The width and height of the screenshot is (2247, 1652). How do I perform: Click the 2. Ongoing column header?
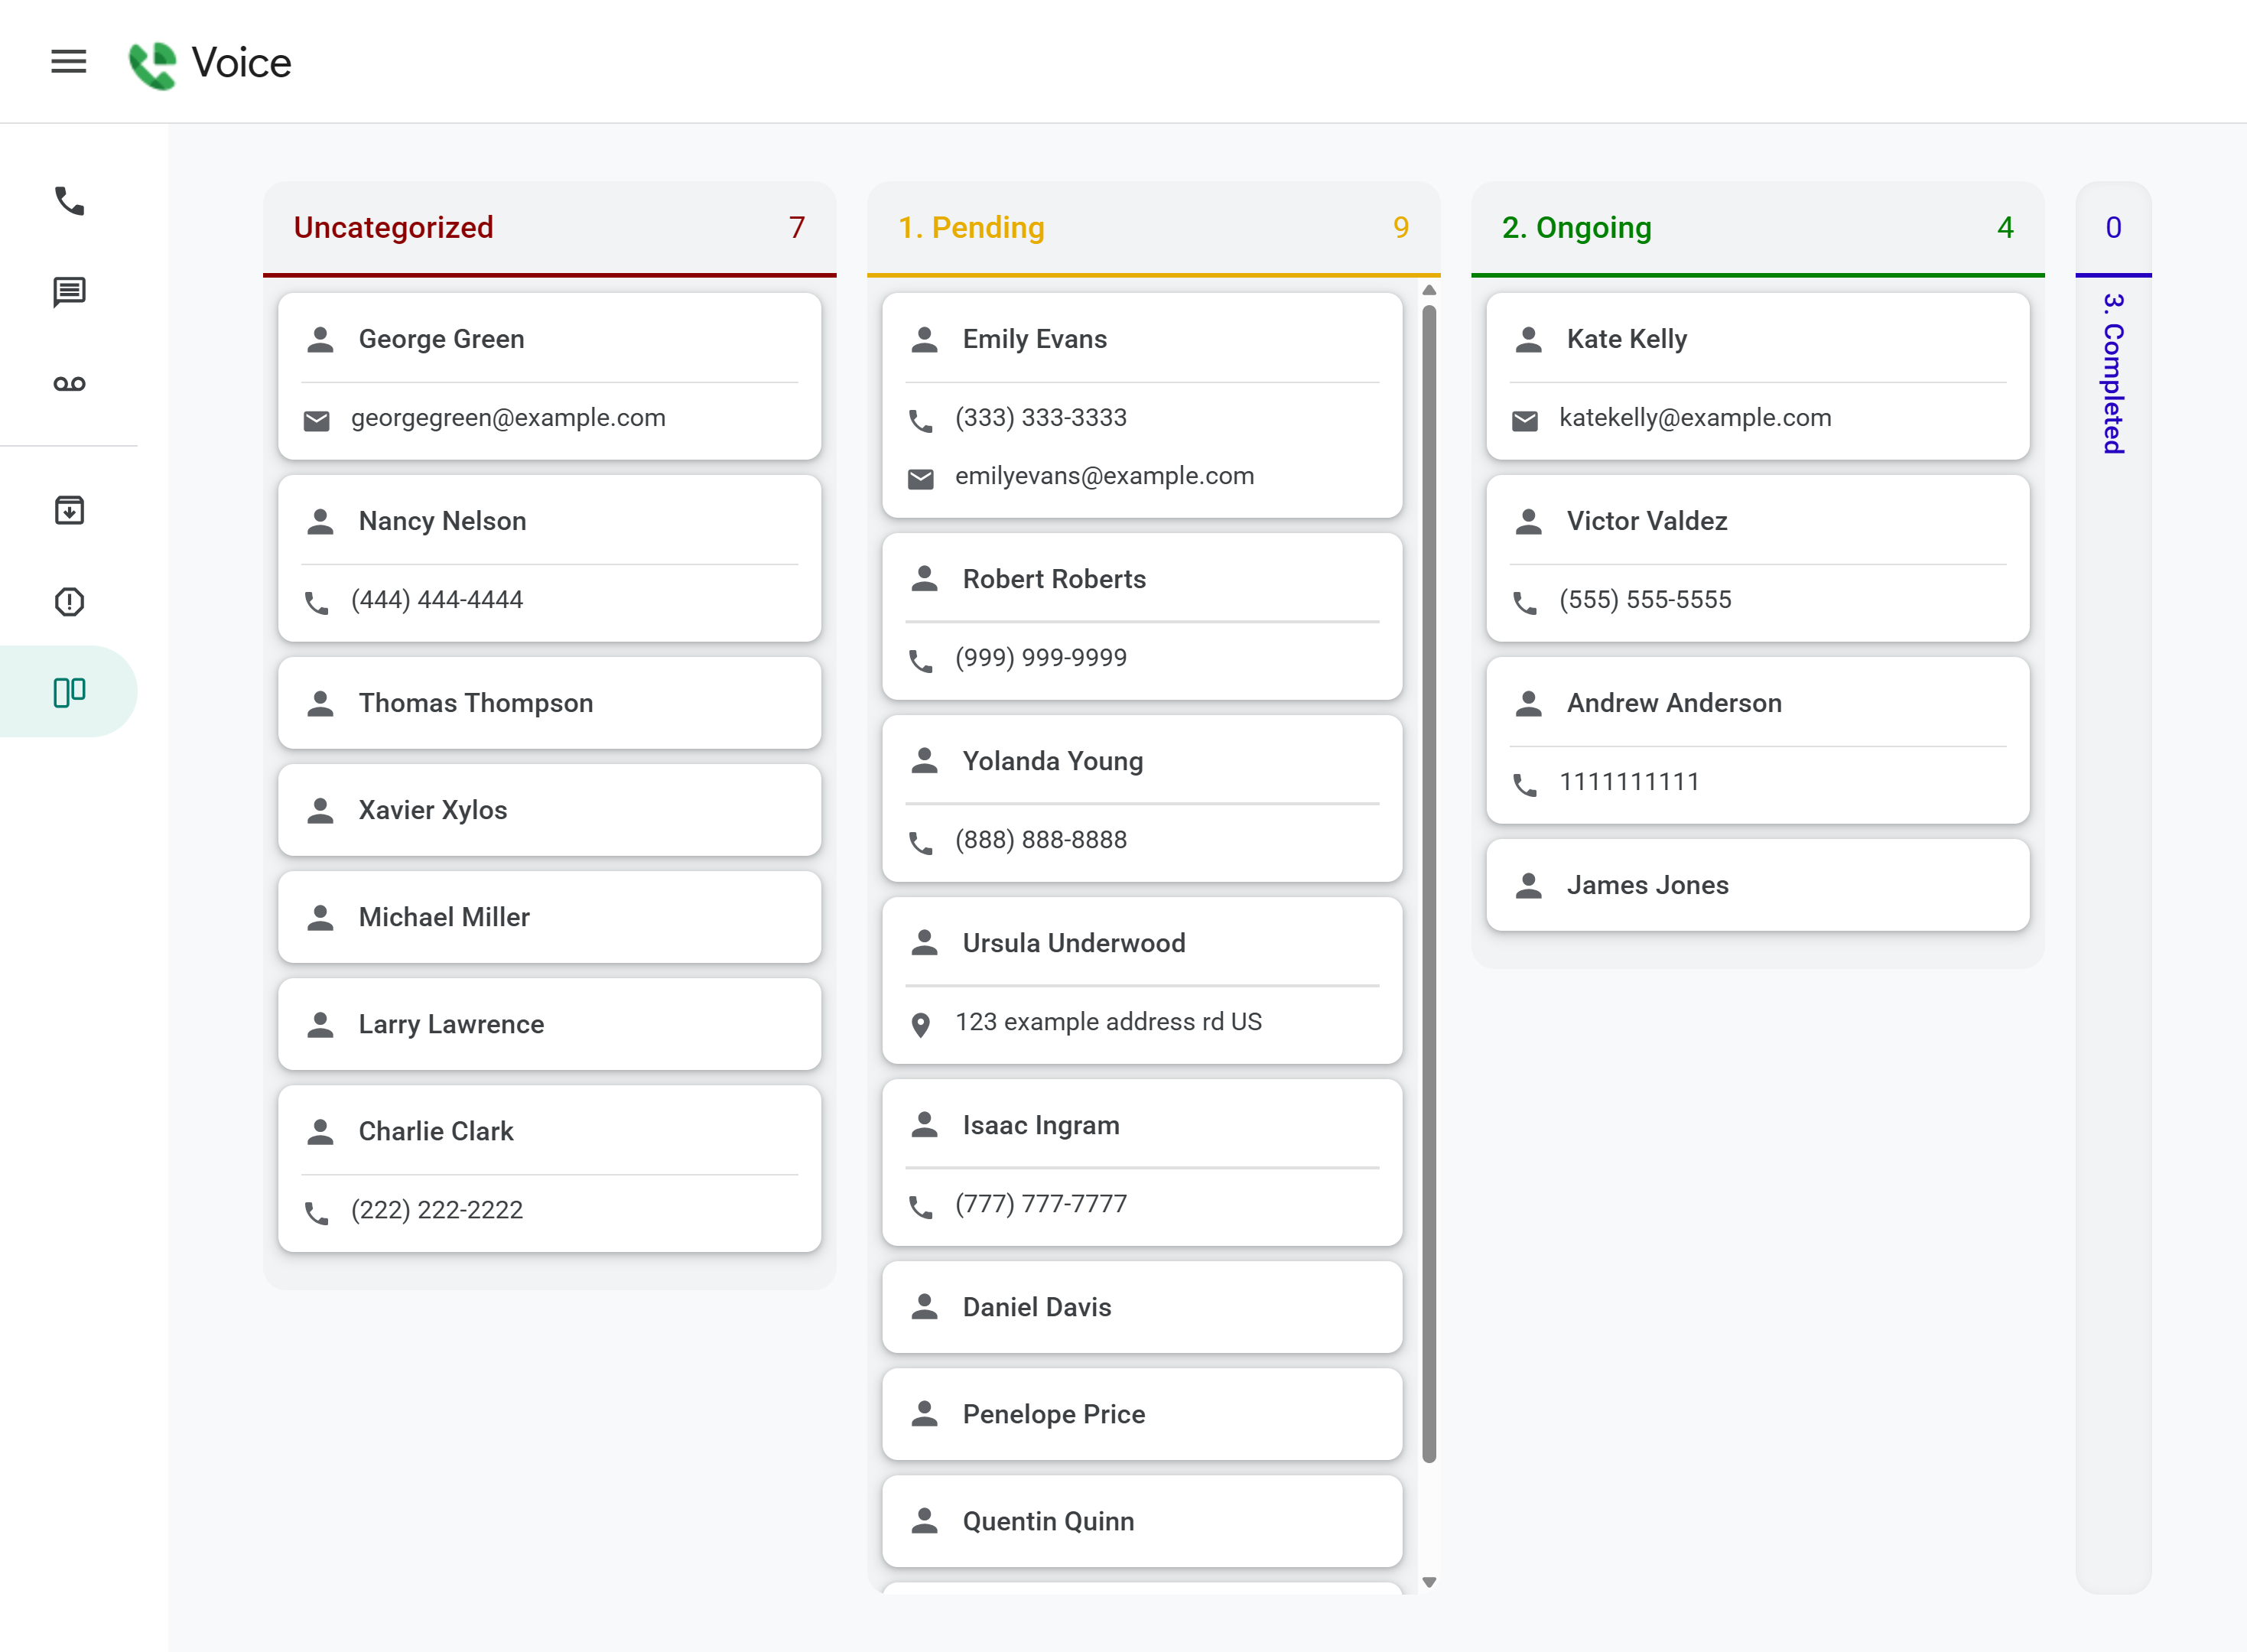(1576, 228)
